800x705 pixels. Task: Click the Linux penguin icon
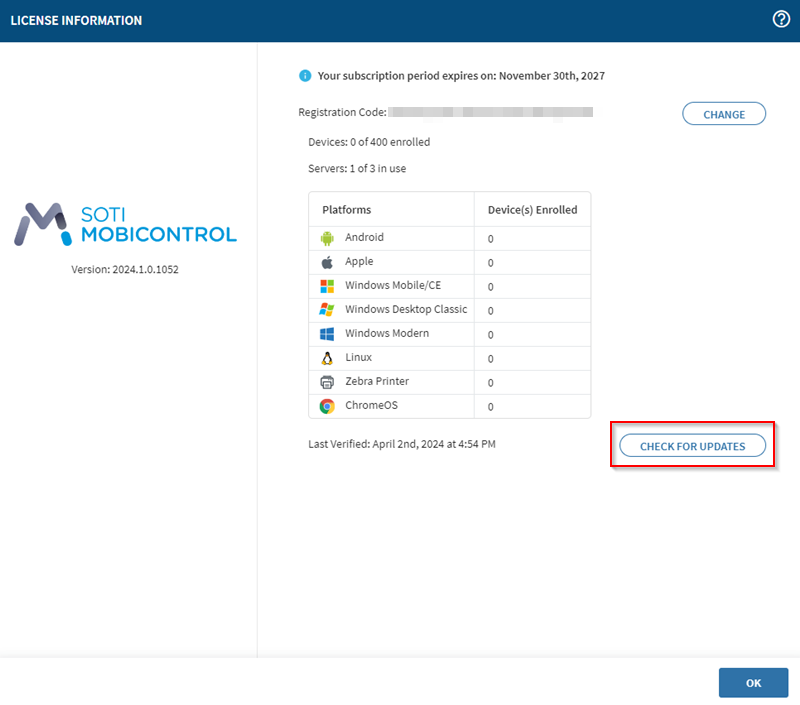pyautogui.click(x=326, y=358)
